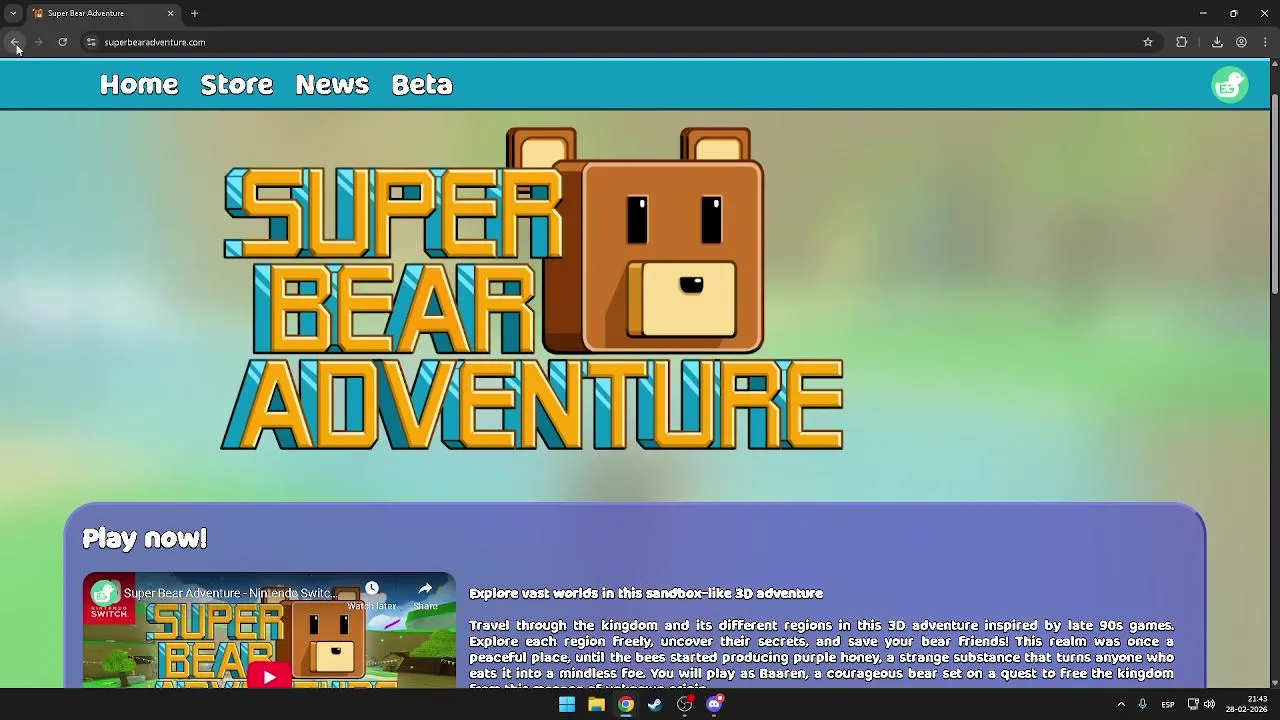Viewport: 1280px width, 720px height.
Task: Open the Beta page in site menu
Action: (x=422, y=85)
